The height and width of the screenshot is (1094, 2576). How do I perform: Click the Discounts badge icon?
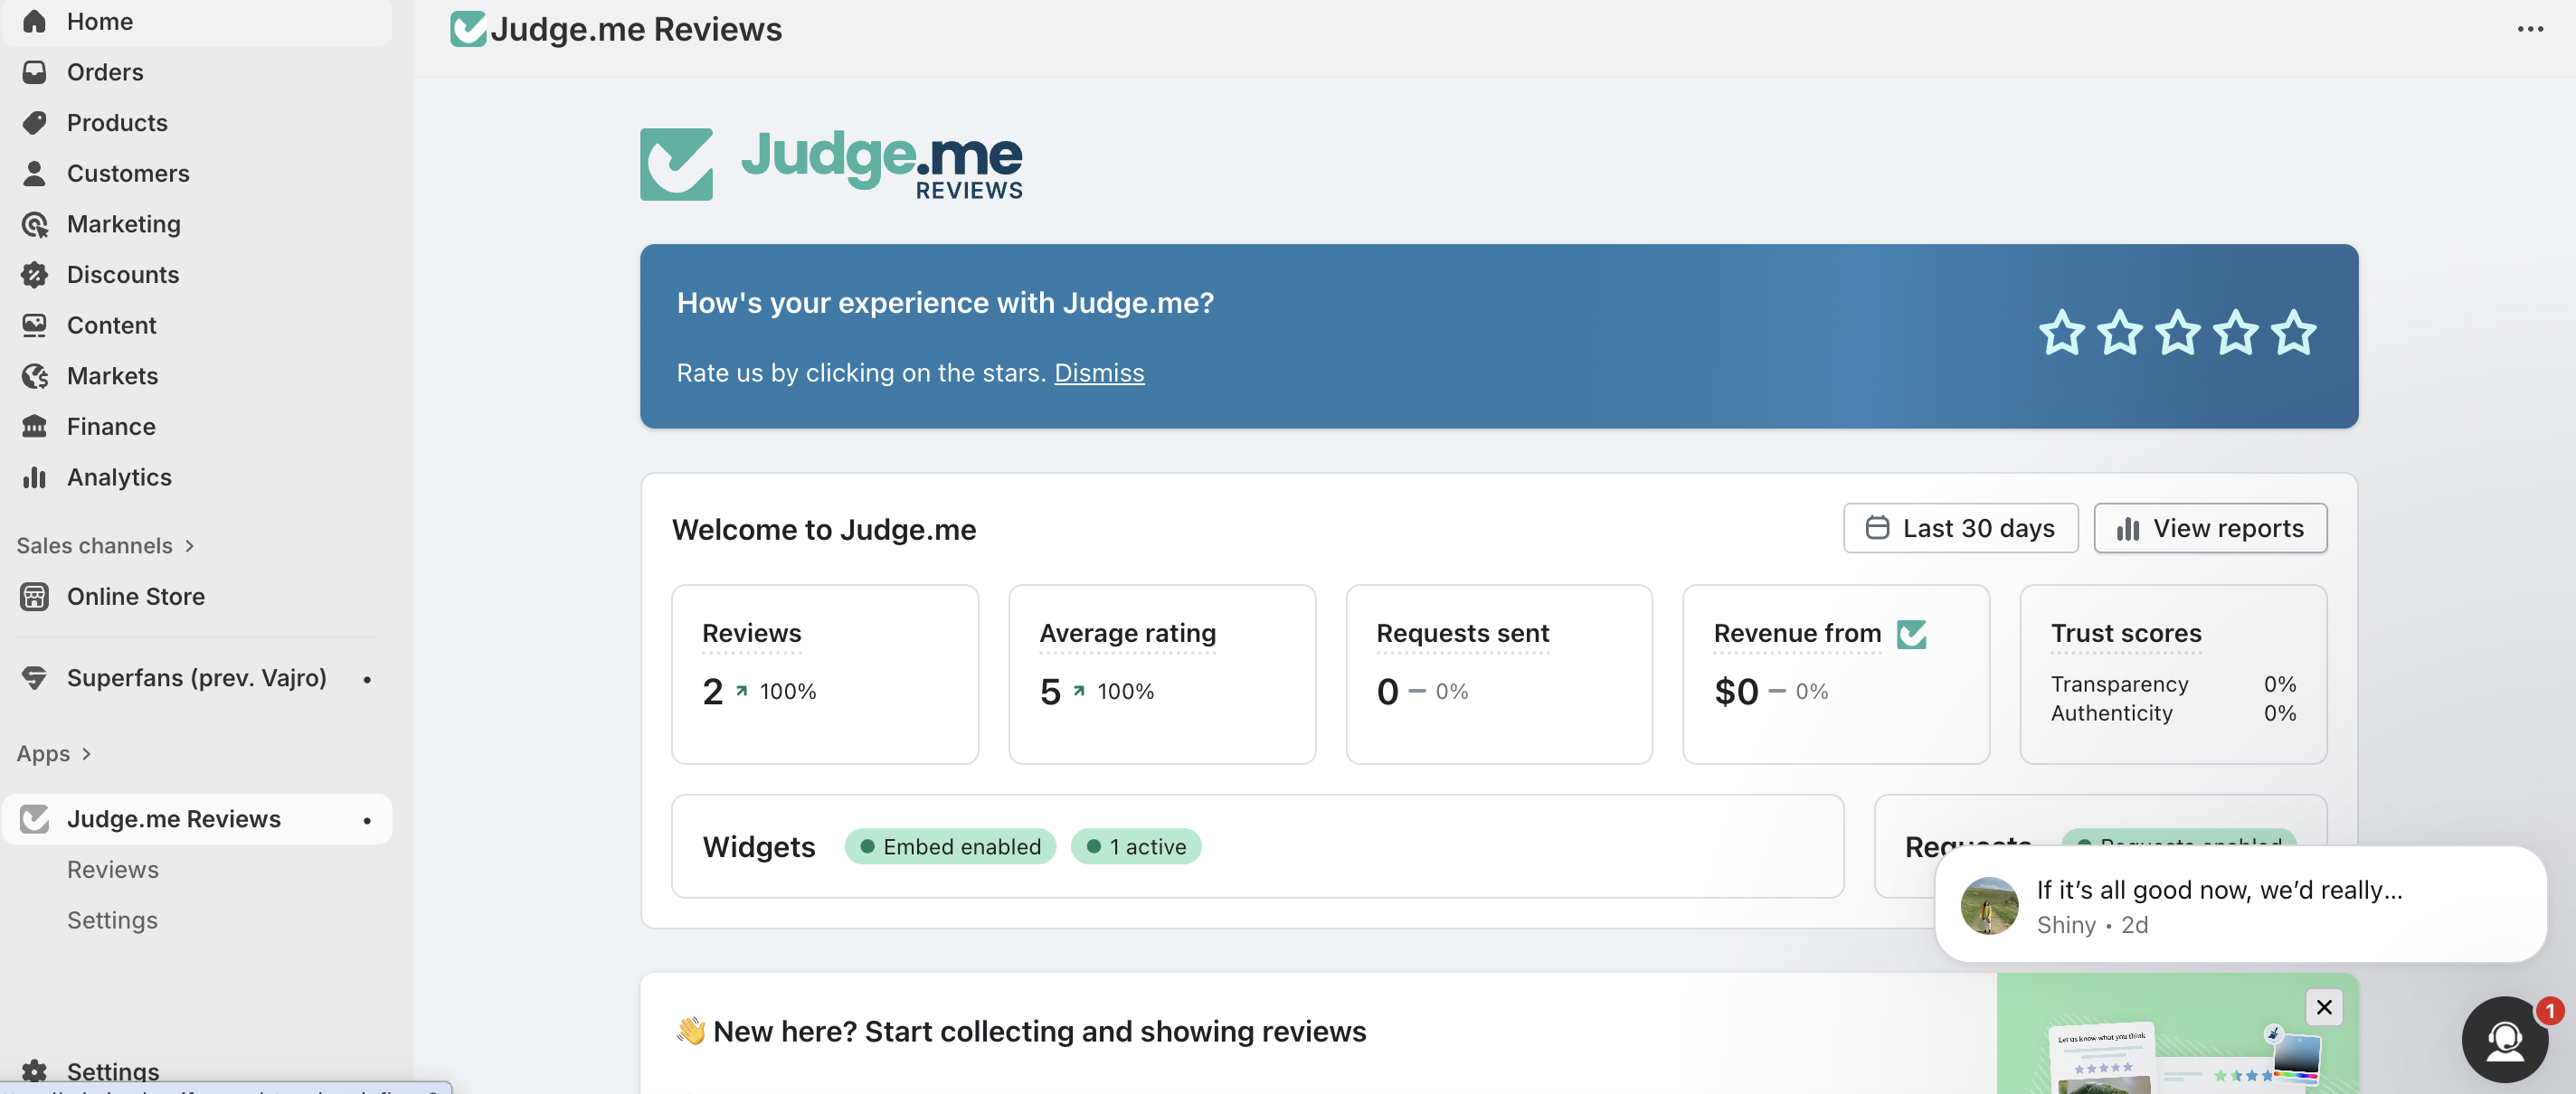[34, 275]
